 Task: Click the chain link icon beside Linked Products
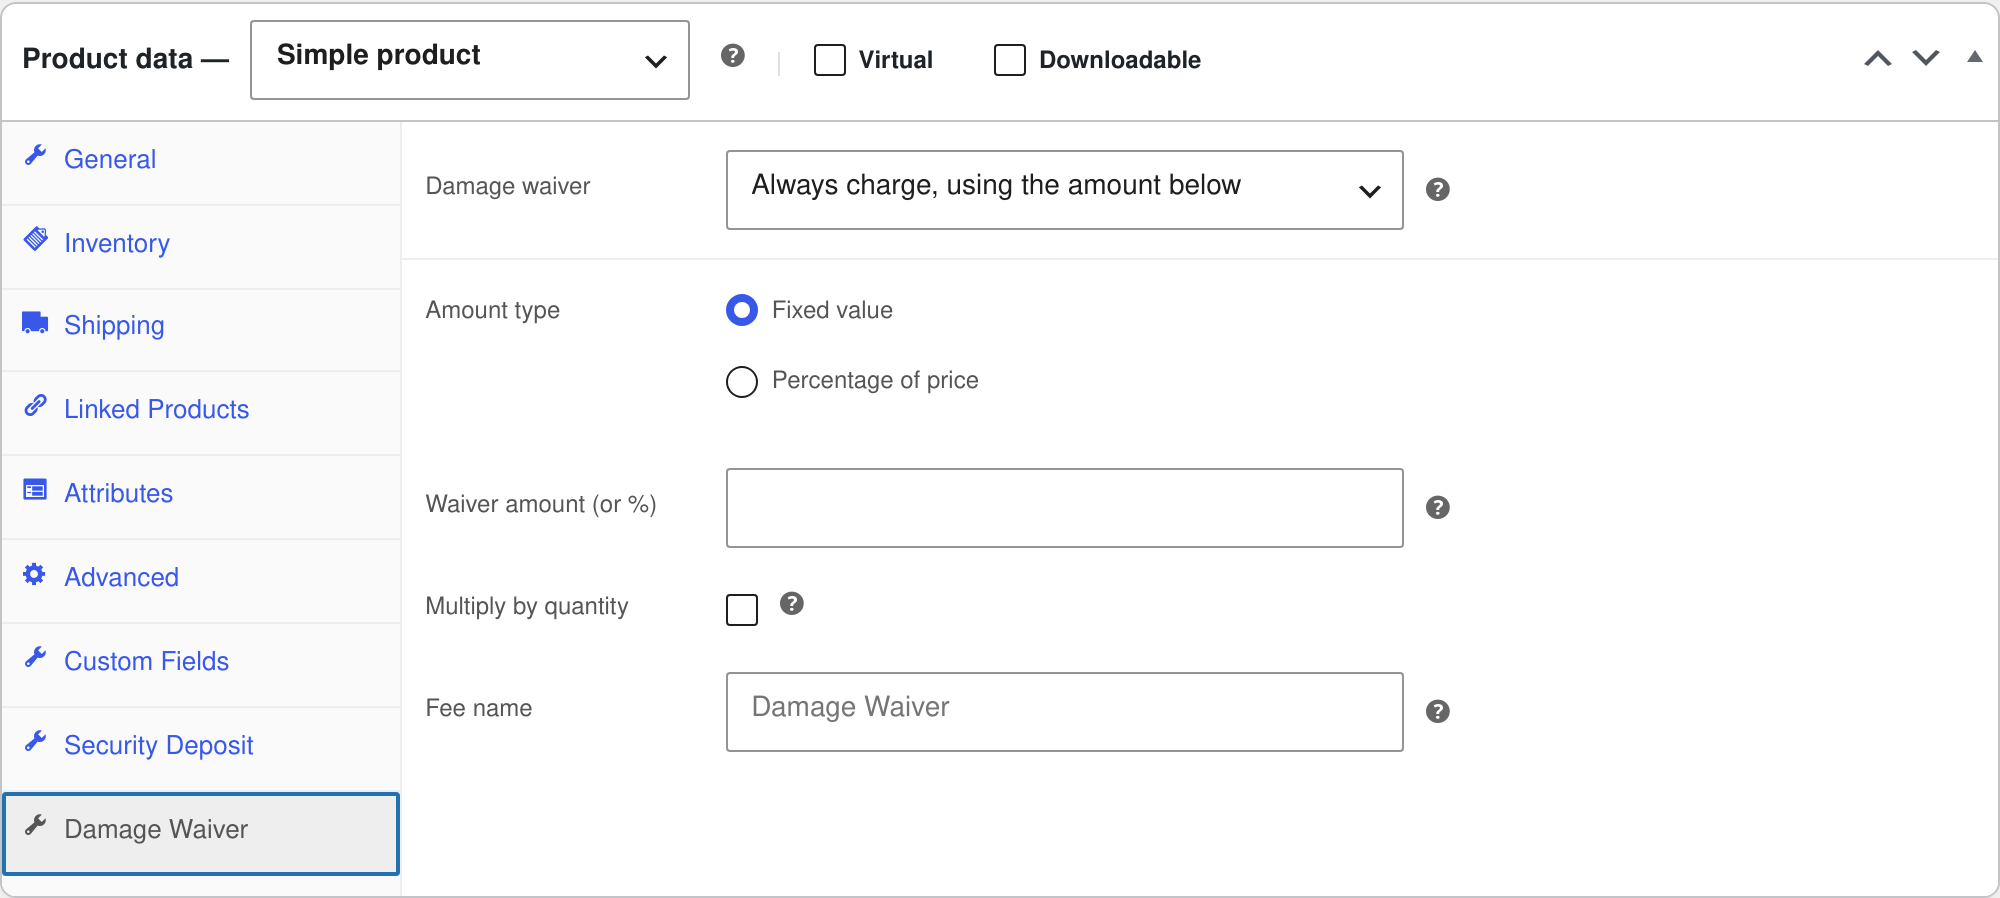tap(35, 405)
